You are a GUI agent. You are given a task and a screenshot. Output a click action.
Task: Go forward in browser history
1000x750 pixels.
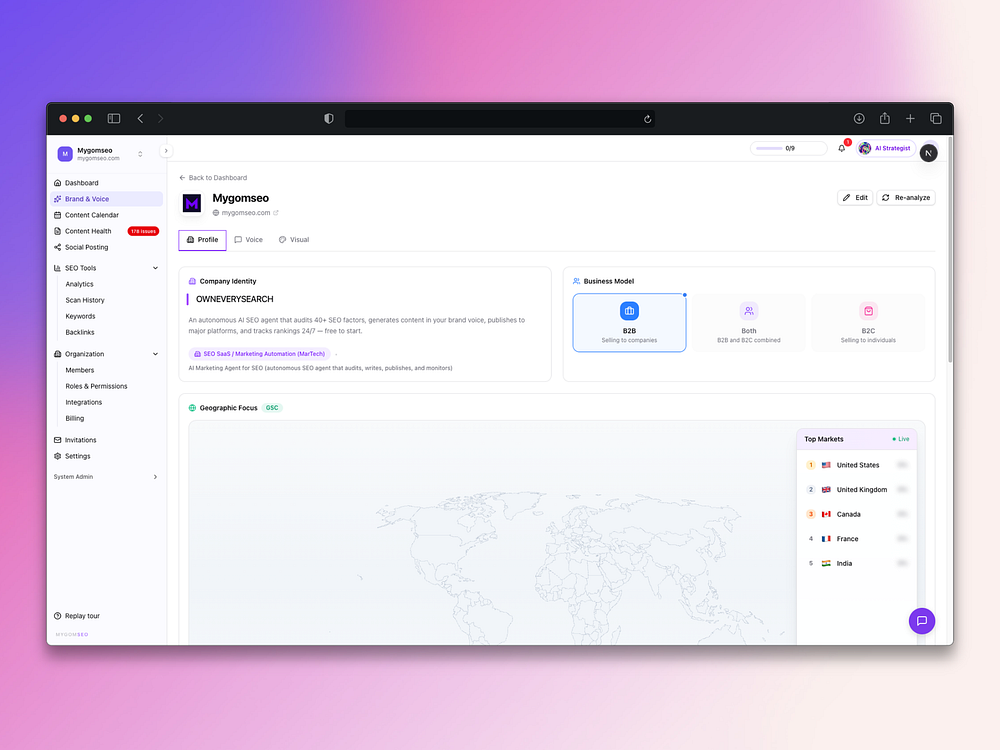click(161, 119)
